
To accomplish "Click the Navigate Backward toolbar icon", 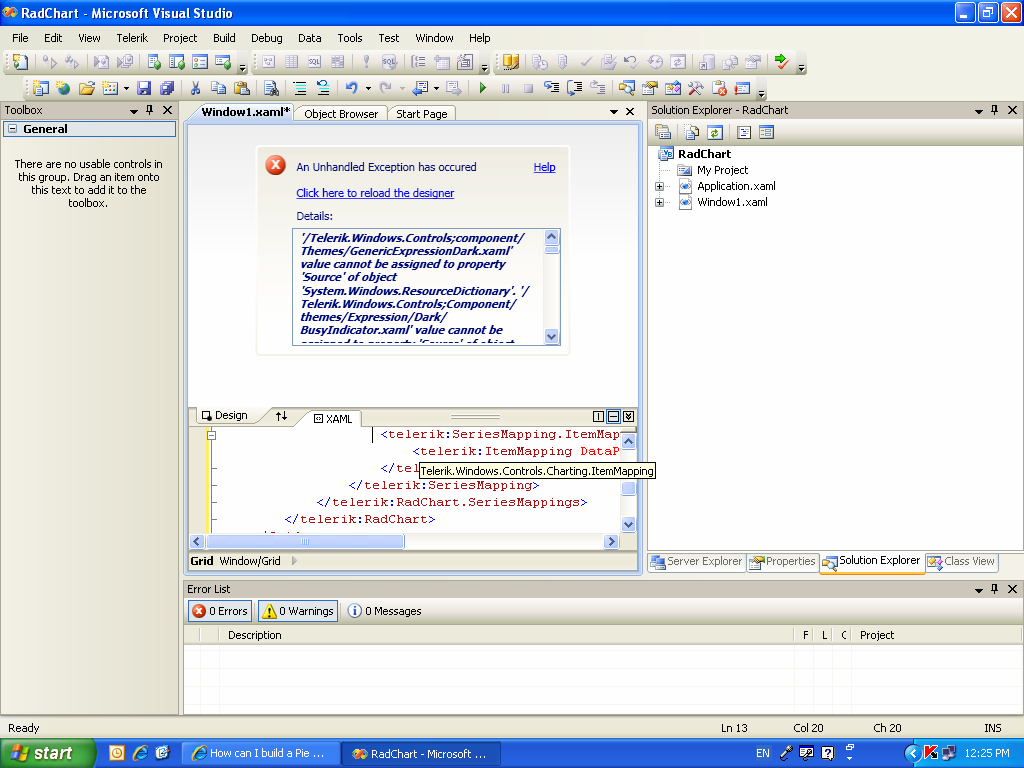I will 420,88.
